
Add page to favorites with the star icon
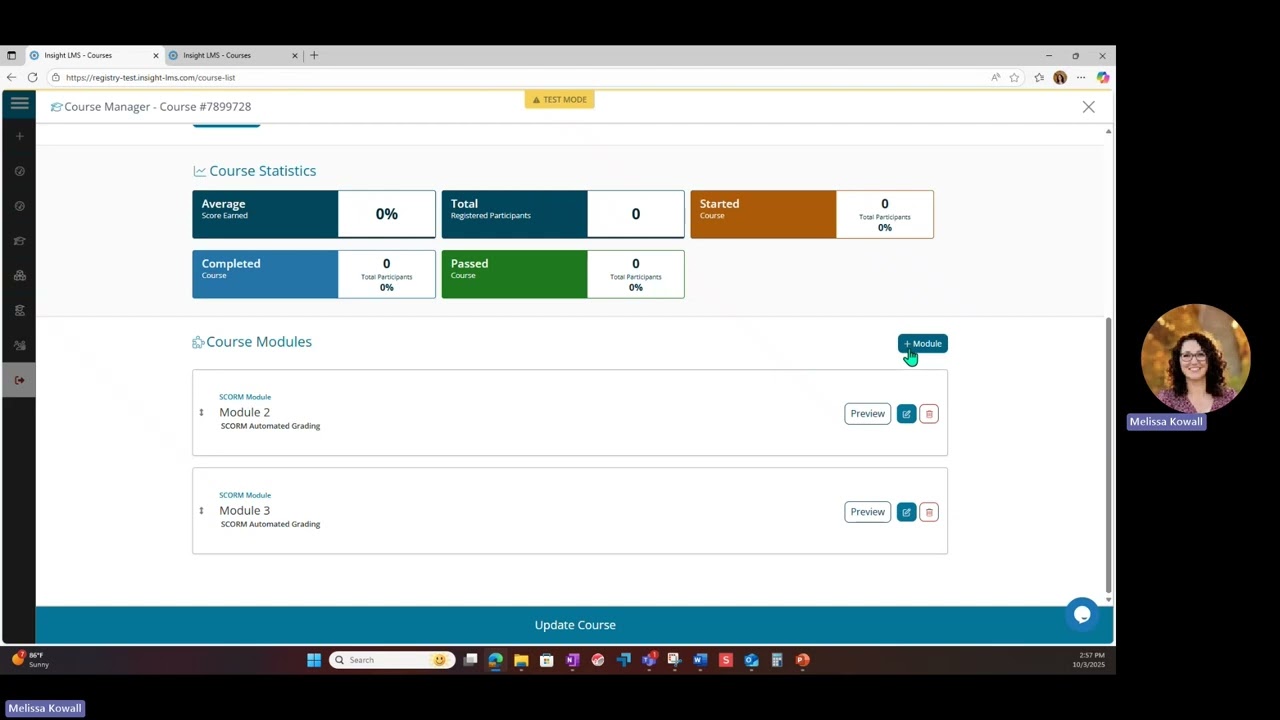point(1014,78)
